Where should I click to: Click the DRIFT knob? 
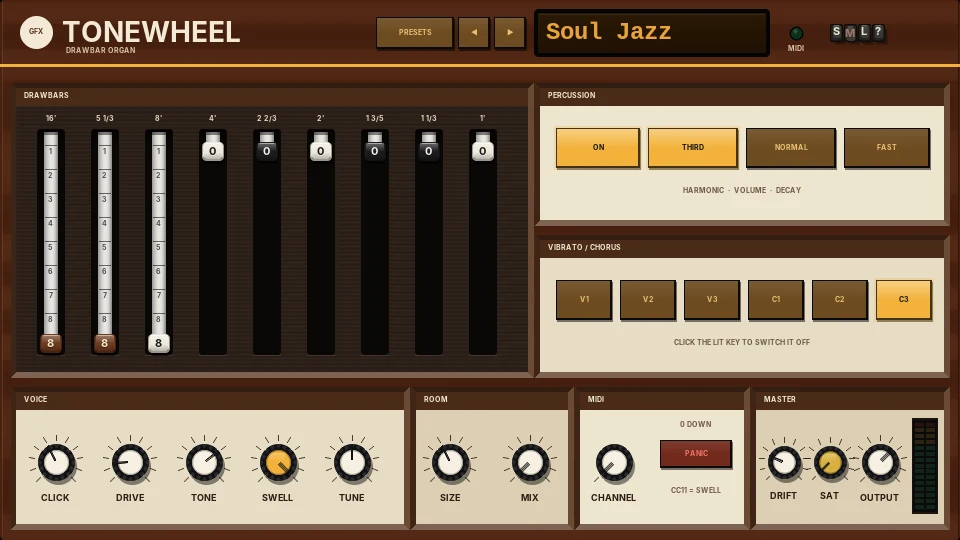point(784,462)
